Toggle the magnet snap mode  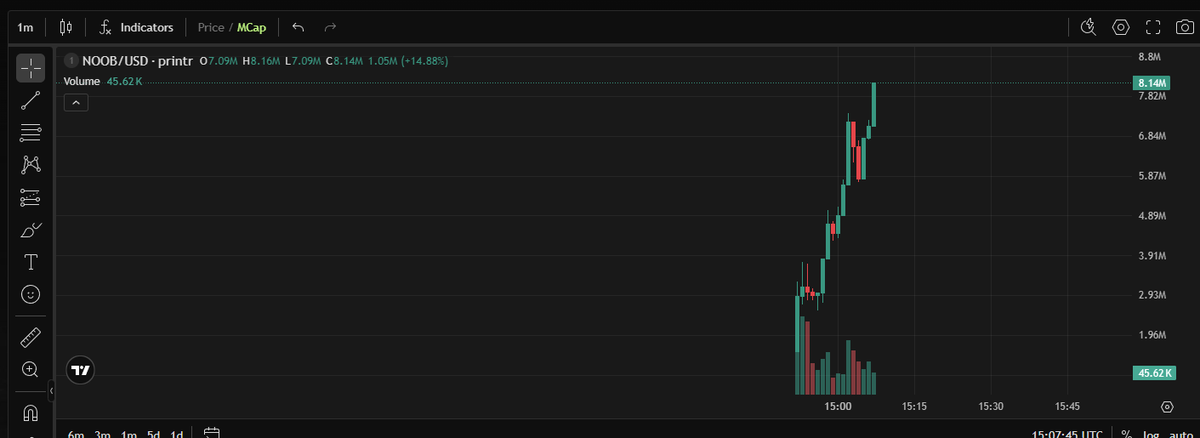click(x=31, y=412)
